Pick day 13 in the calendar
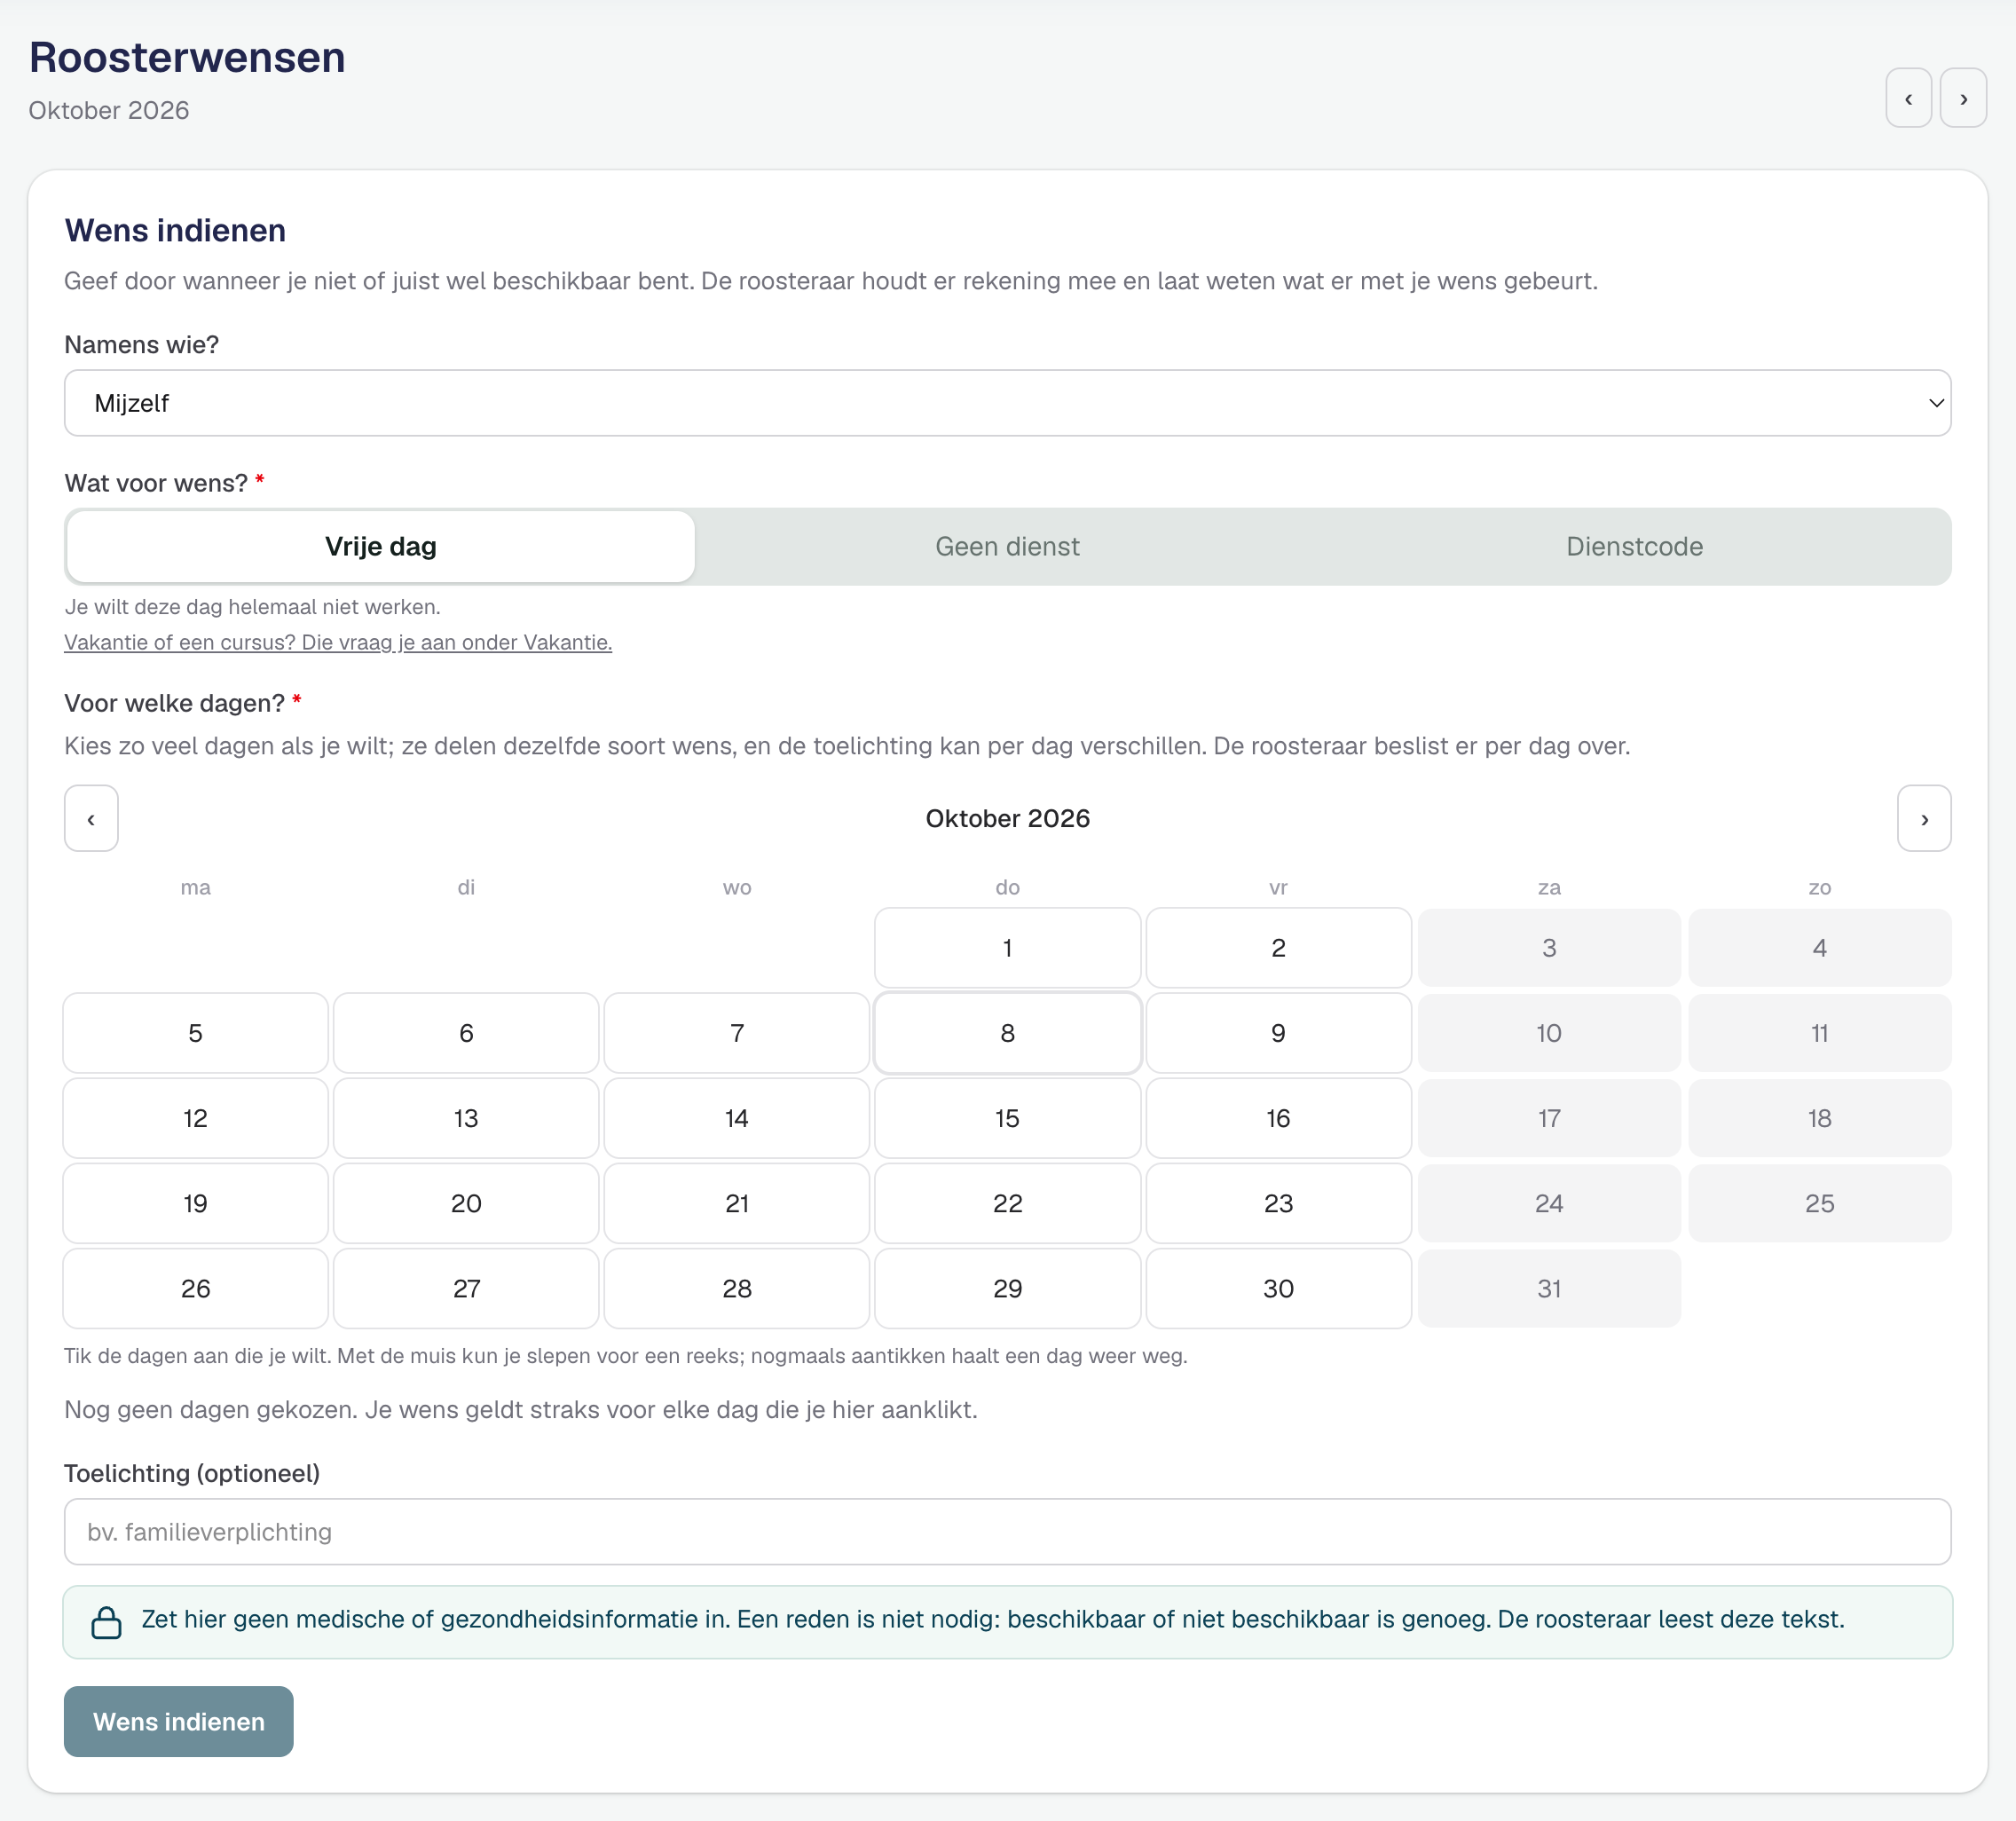The image size is (2016, 1821). click(x=466, y=1117)
